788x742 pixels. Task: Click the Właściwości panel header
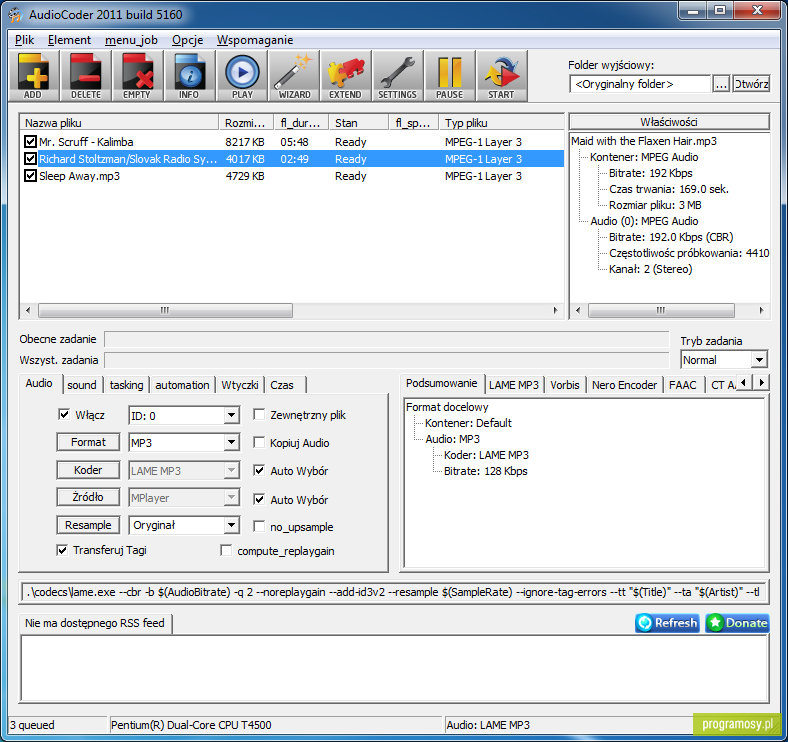point(669,122)
